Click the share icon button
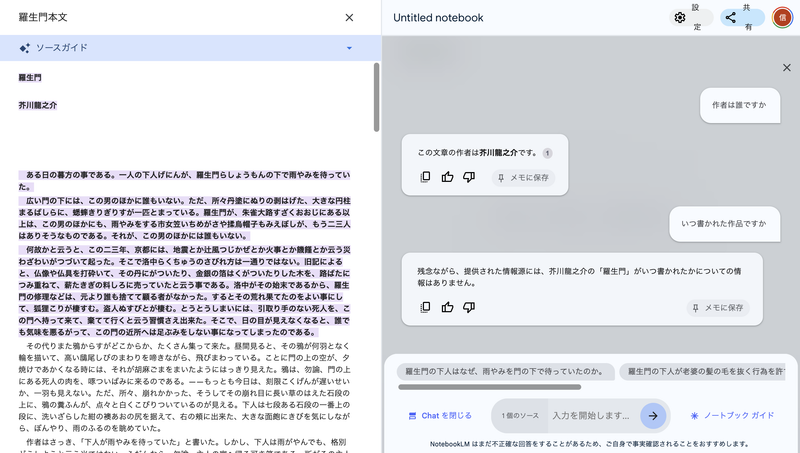This screenshot has width=800, height=453. 731,17
